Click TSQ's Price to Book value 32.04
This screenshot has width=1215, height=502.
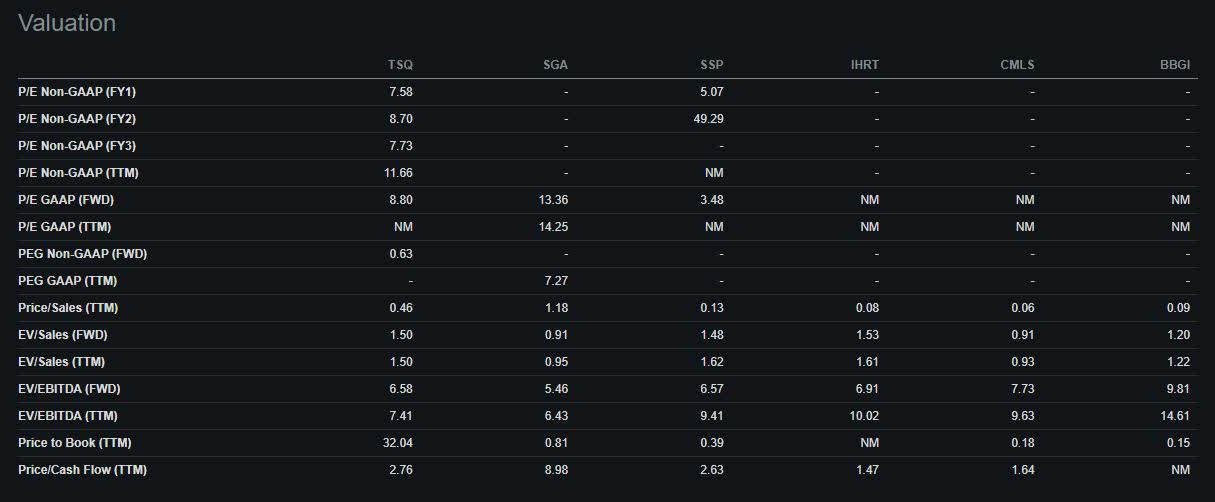[397, 443]
